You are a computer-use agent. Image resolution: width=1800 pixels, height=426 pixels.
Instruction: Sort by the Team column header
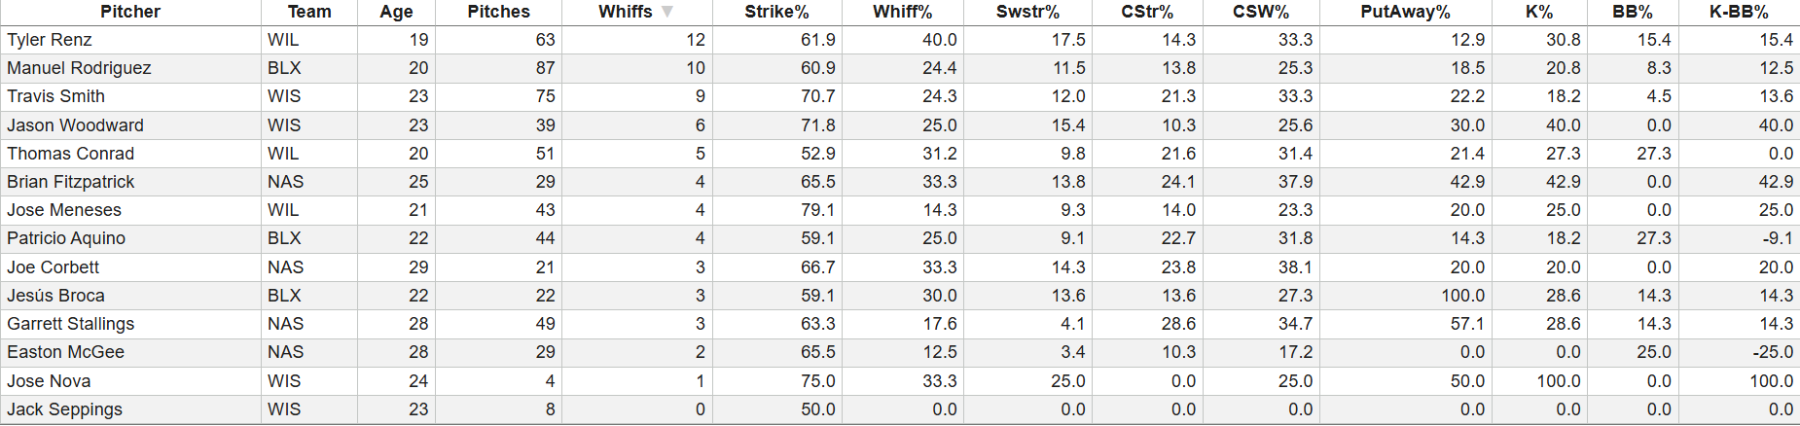[x=309, y=12]
